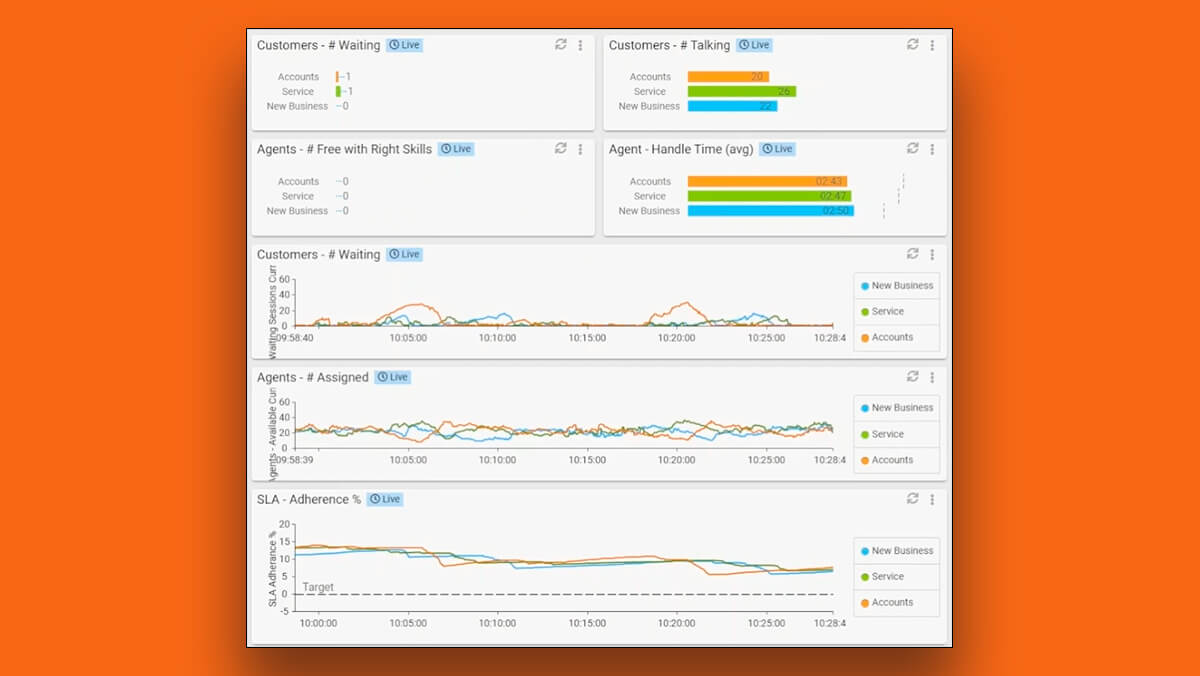This screenshot has width=1200, height=676.
Task: Refresh the Agents - # Assigned chart
Action: click(x=913, y=376)
